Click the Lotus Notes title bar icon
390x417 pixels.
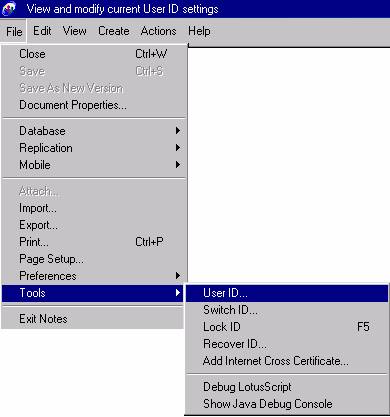point(9,9)
